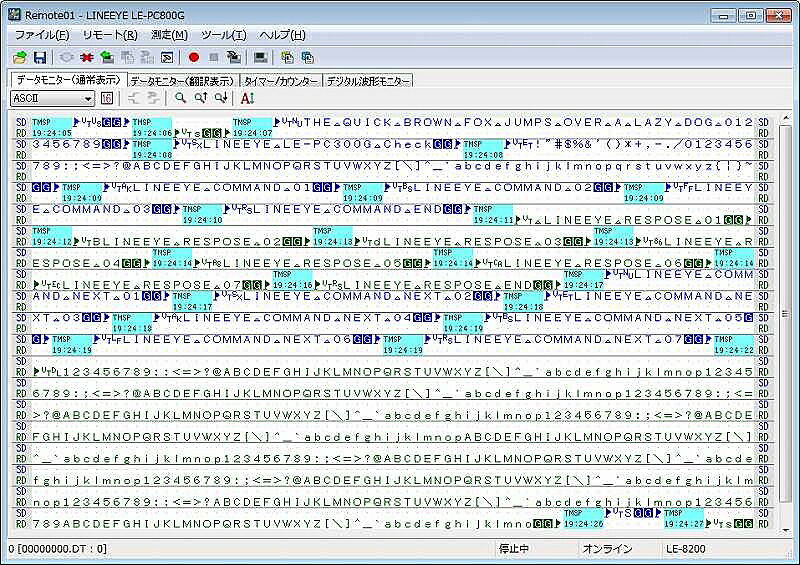Click the second greyed-out transfer icon

147,57
